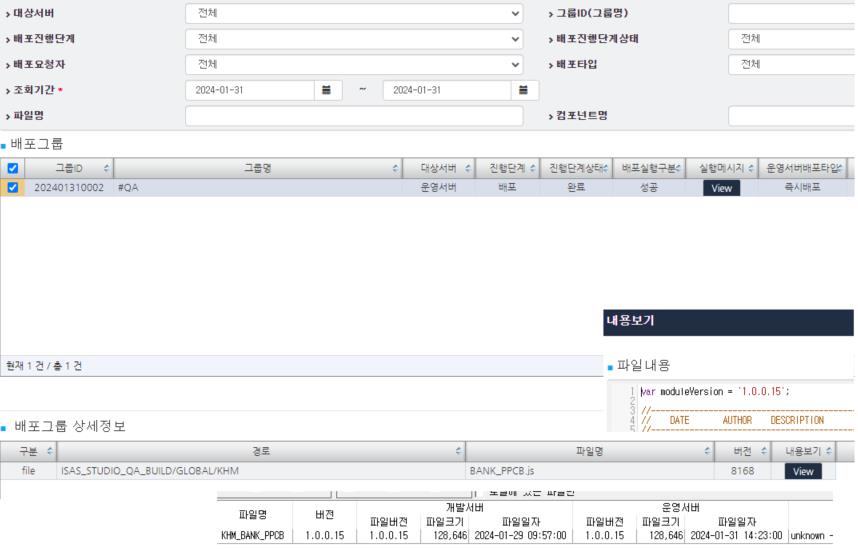Sort by 그룹ID column arrows
Viewport: 858px width, 550px height.
coord(106,169)
